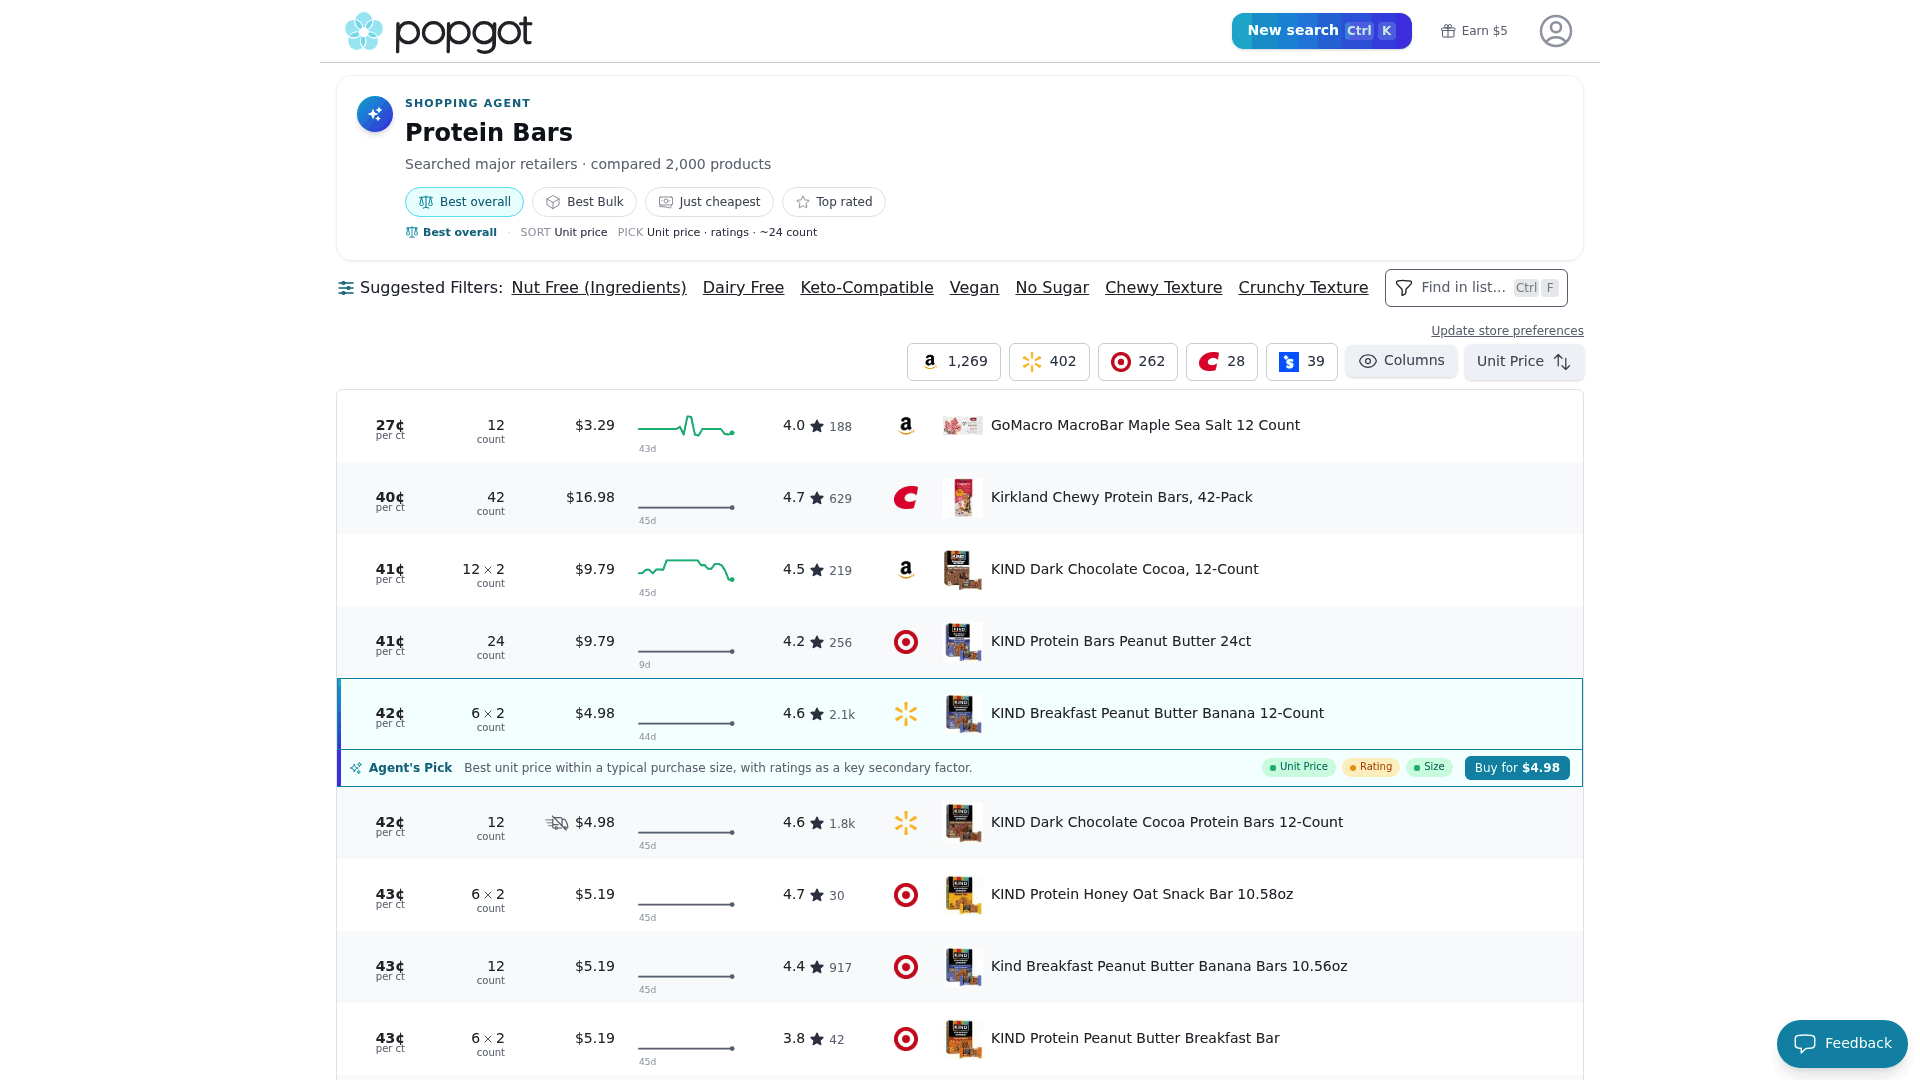Image resolution: width=1920 pixels, height=1080 pixels.
Task: Apply the Vegan filter
Action: (x=974, y=288)
